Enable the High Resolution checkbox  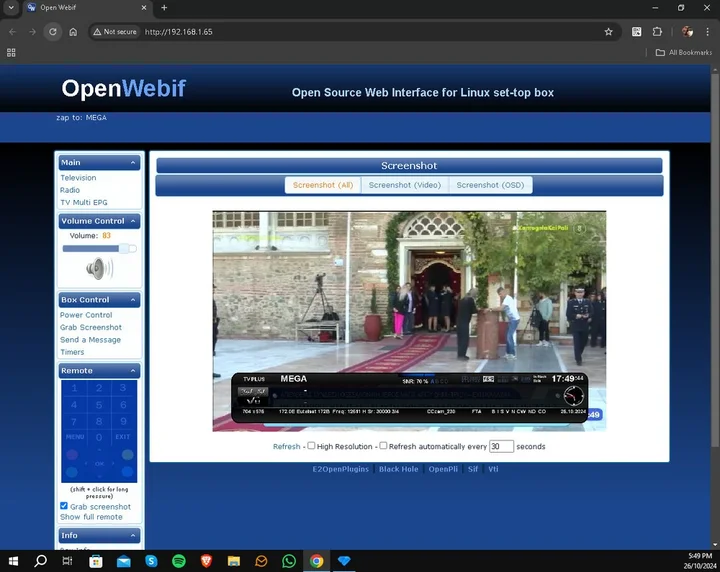point(311,446)
